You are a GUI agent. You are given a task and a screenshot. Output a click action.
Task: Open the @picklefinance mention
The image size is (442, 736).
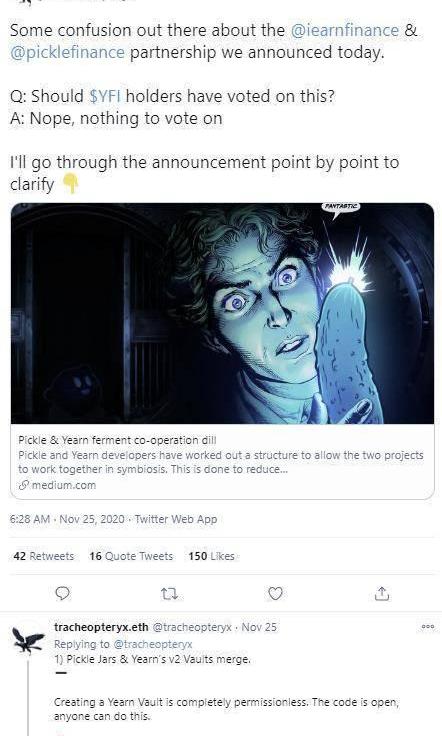pyautogui.click(x=68, y=52)
